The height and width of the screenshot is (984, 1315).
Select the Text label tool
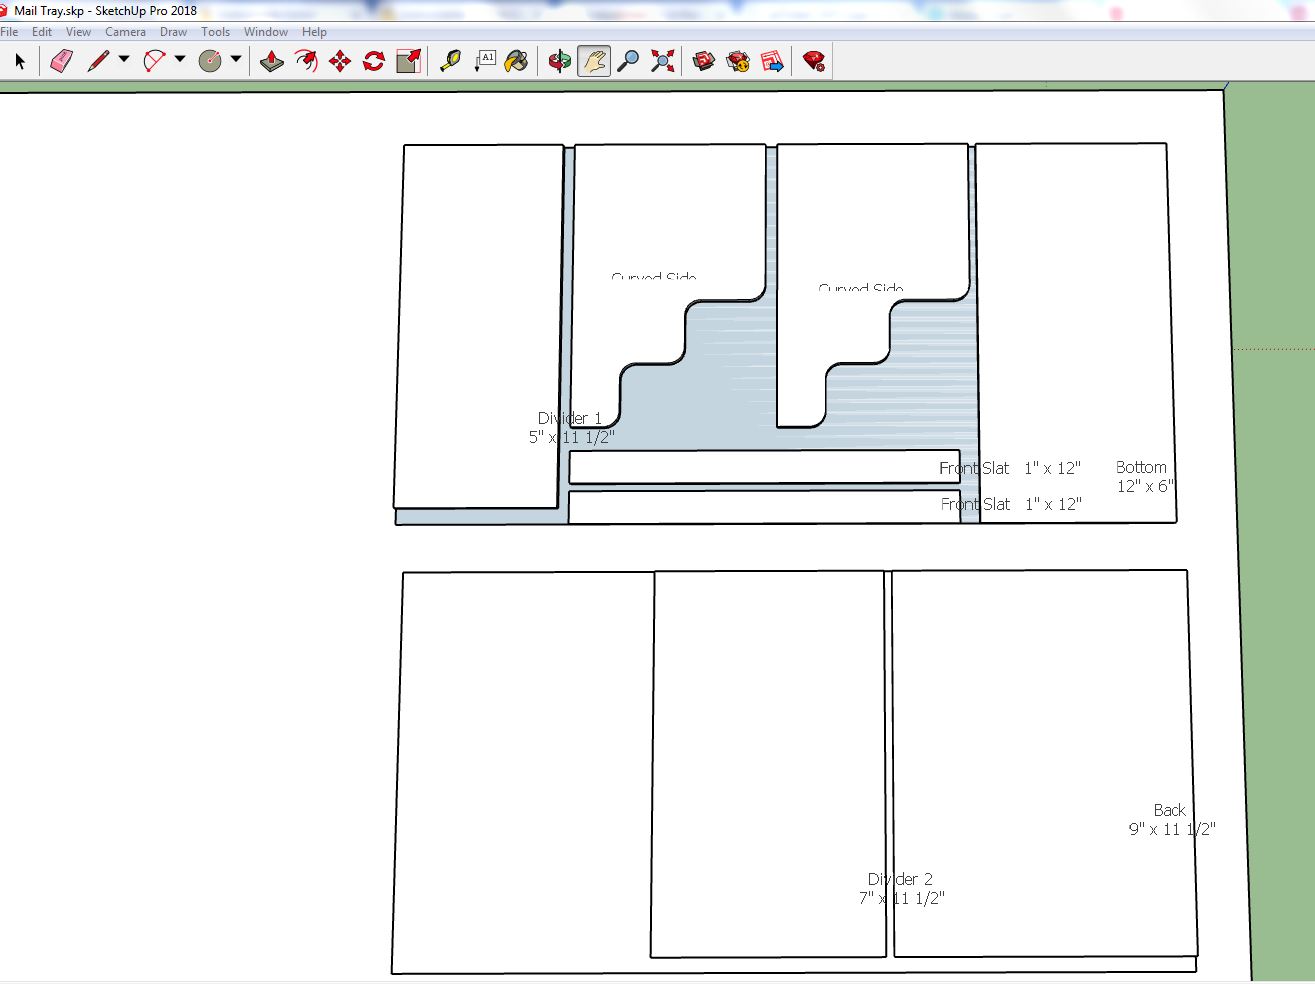pyautogui.click(x=485, y=61)
